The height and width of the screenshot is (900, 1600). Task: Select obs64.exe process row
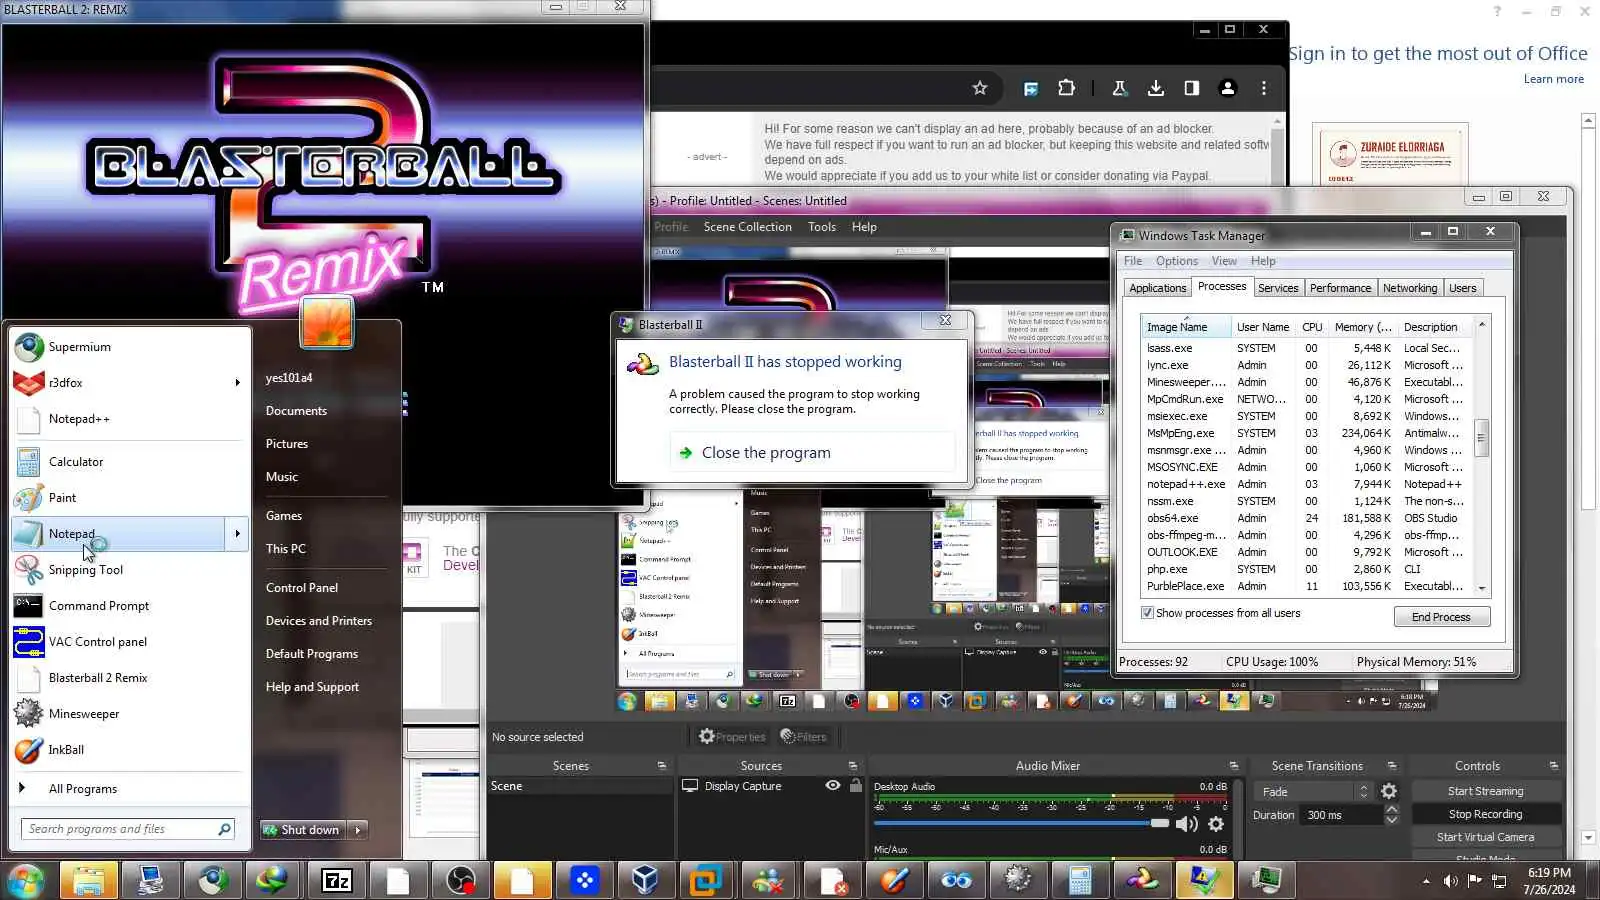[1308, 518]
